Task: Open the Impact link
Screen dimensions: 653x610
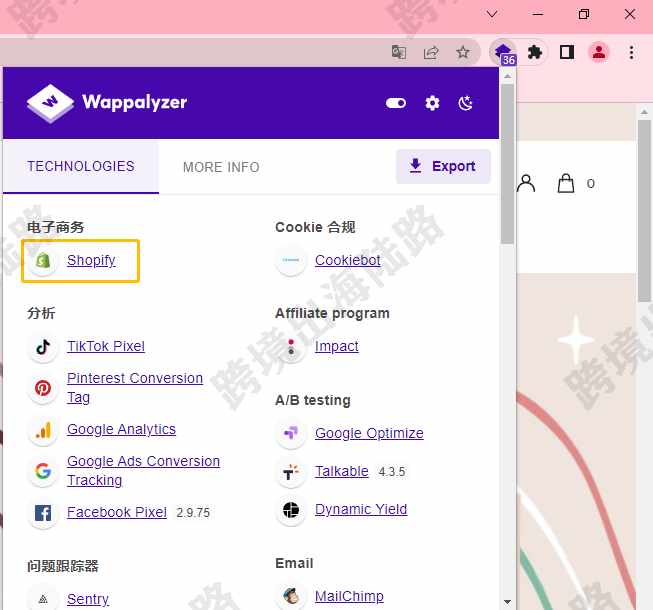Action: tap(336, 346)
